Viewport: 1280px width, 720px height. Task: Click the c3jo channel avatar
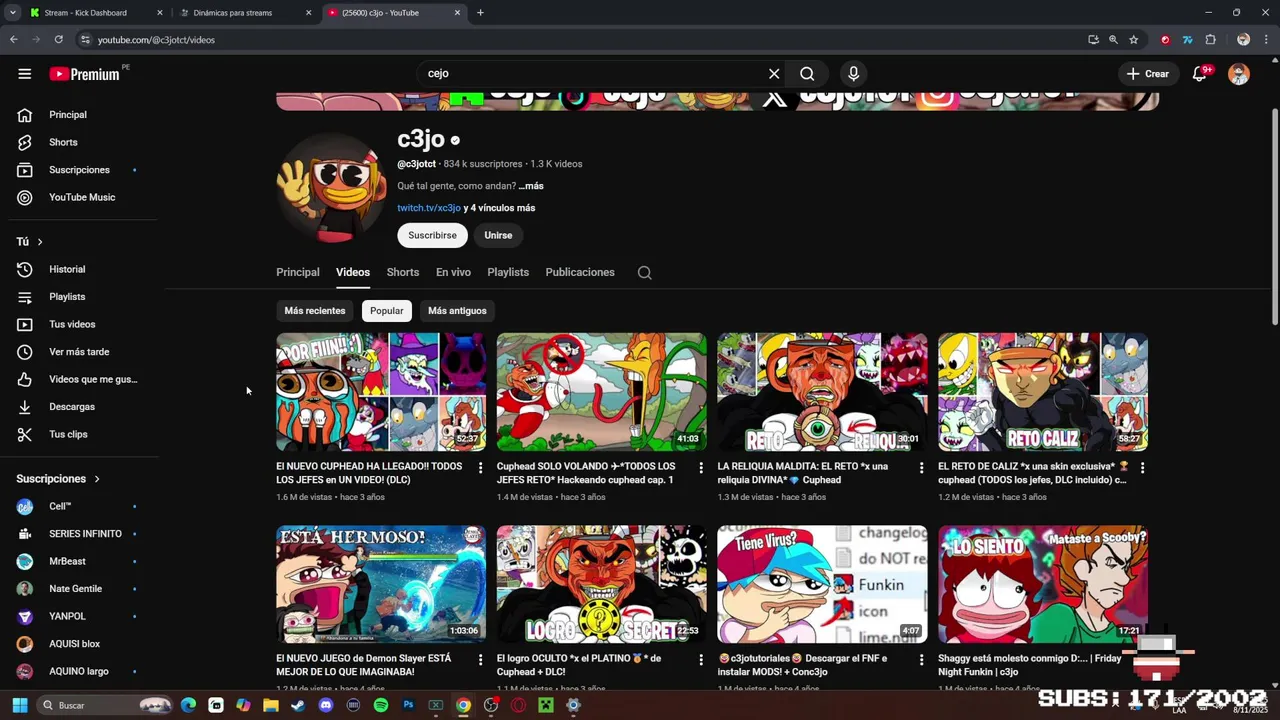332,188
